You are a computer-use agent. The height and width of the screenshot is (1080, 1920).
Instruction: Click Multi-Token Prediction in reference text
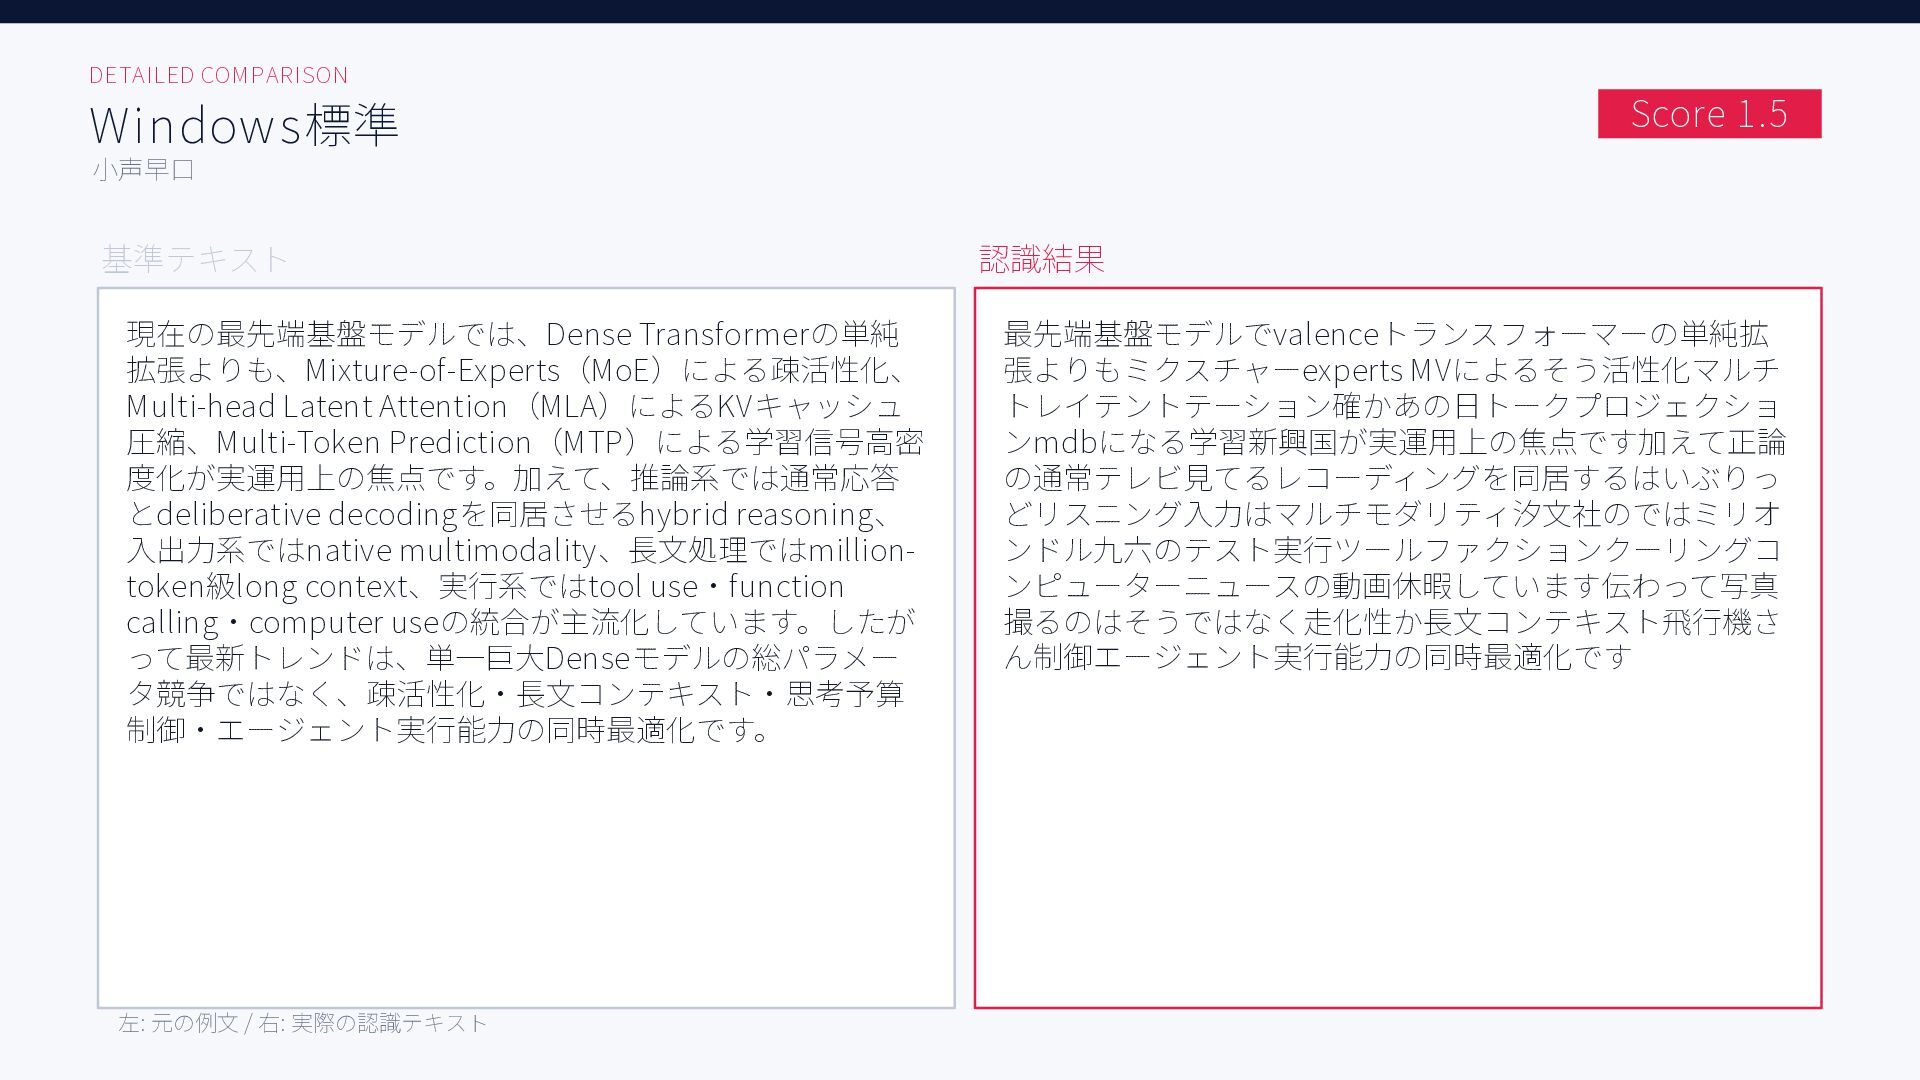(x=373, y=442)
